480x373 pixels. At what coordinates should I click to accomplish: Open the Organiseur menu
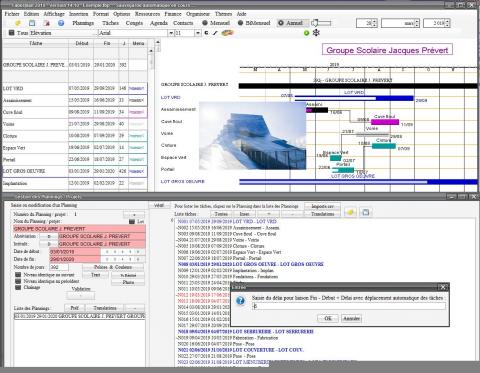pos(198,14)
